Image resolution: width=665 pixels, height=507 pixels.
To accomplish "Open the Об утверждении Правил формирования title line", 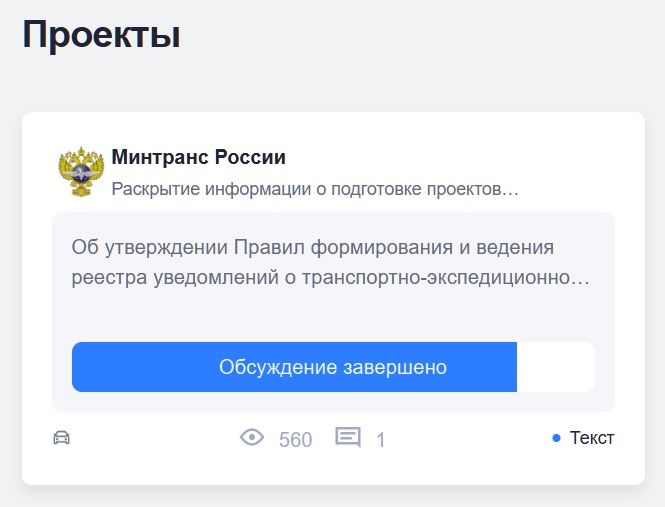I will point(312,247).
